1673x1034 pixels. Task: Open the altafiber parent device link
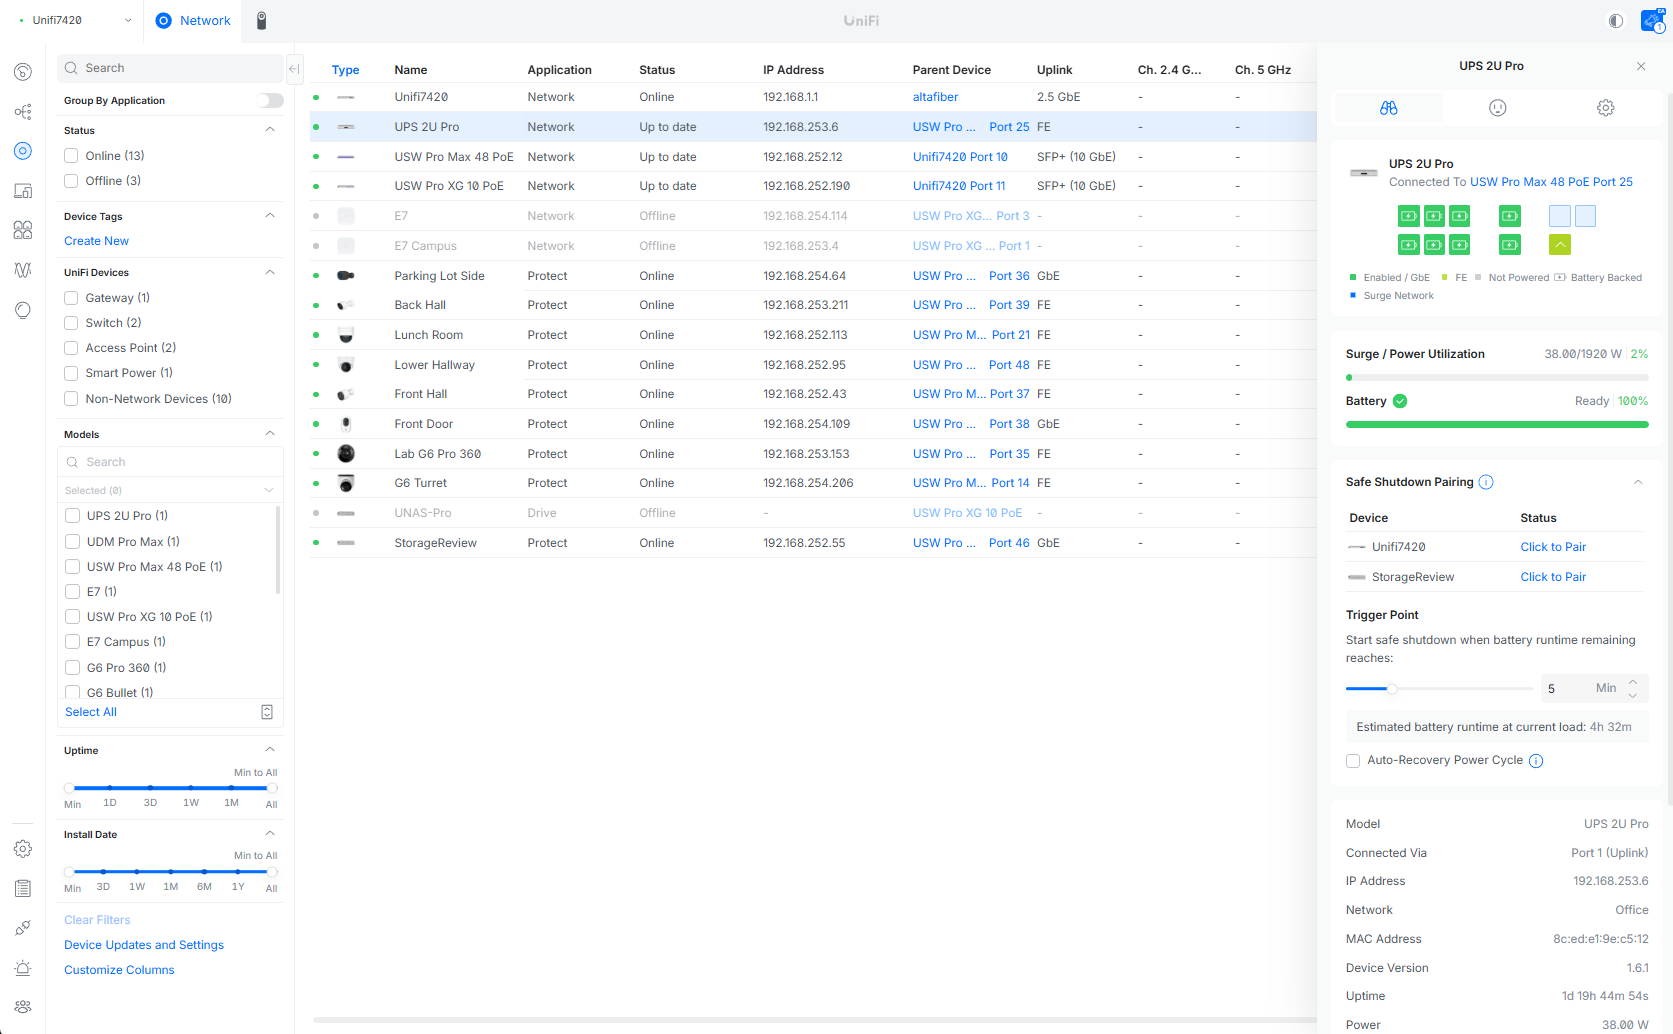pyautogui.click(x=936, y=97)
